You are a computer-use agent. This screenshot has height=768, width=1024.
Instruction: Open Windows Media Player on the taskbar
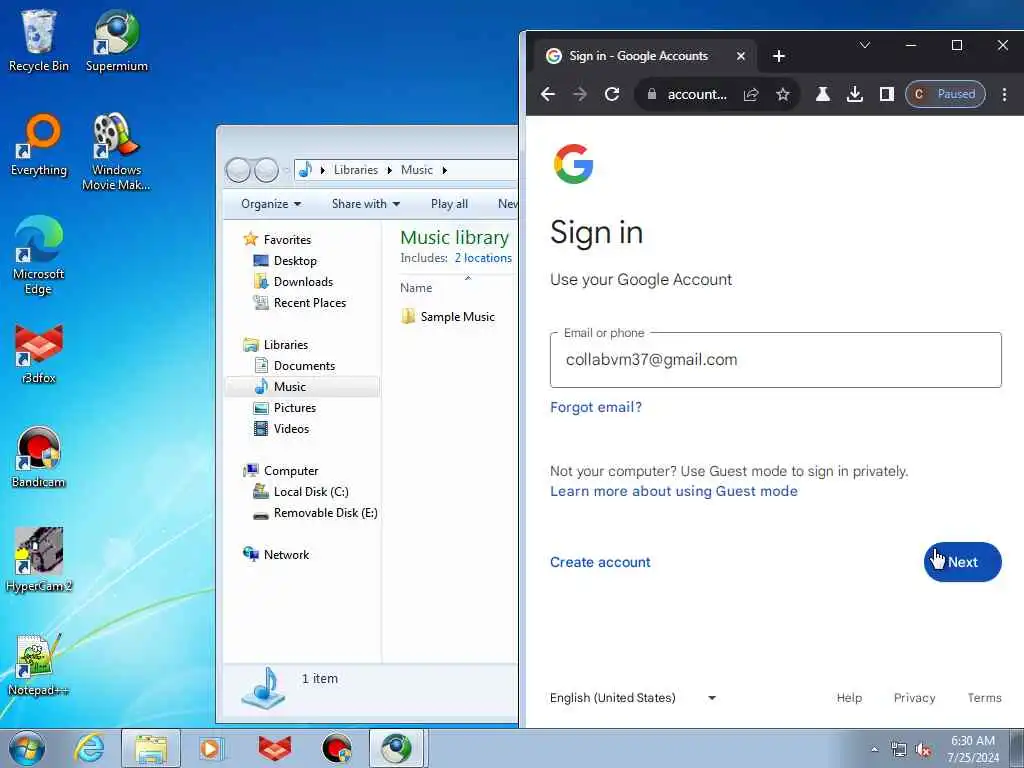pyautogui.click(x=211, y=748)
